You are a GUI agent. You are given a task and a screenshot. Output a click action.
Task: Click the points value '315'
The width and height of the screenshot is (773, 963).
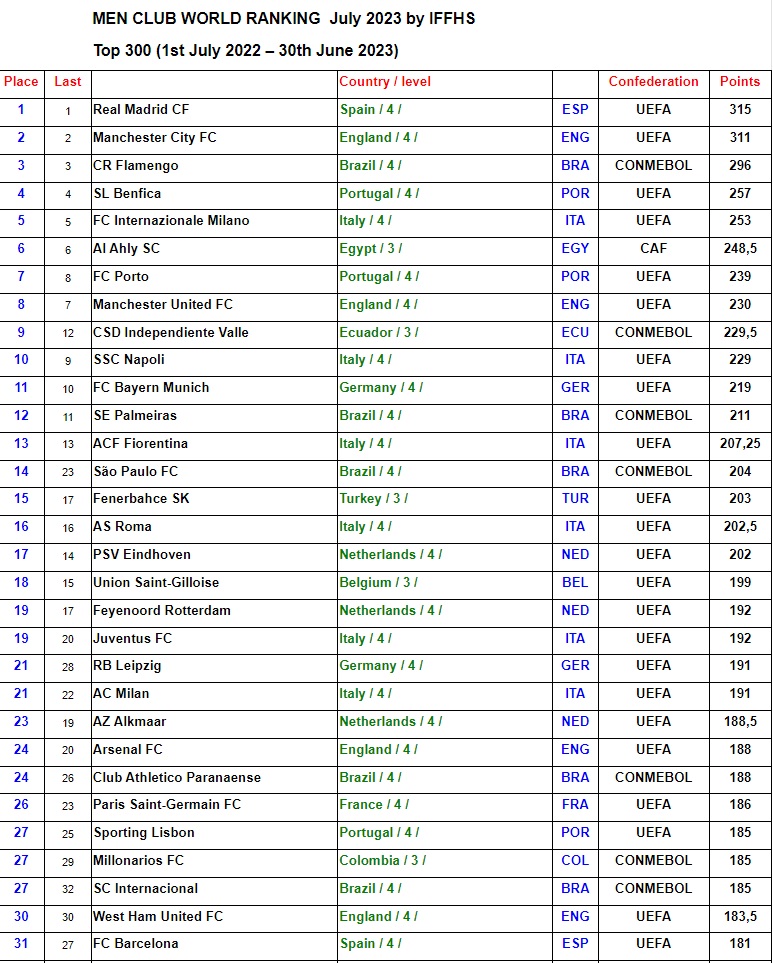click(x=740, y=109)
